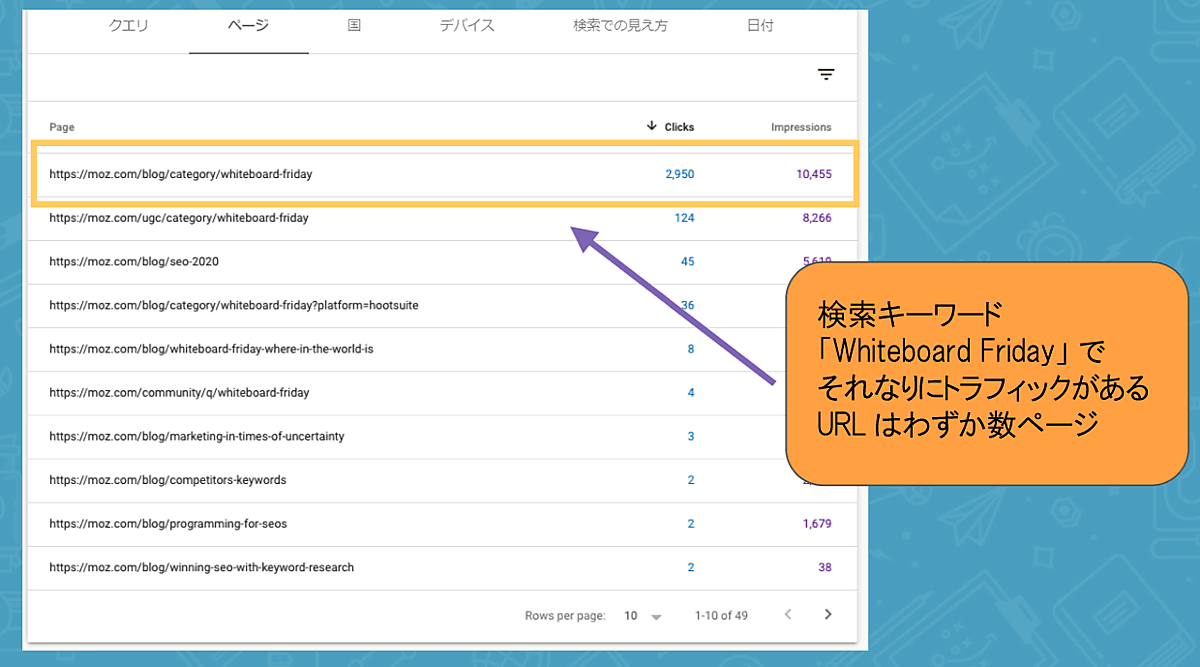
Task: Click the Page column header
Action: pos(62,127)
